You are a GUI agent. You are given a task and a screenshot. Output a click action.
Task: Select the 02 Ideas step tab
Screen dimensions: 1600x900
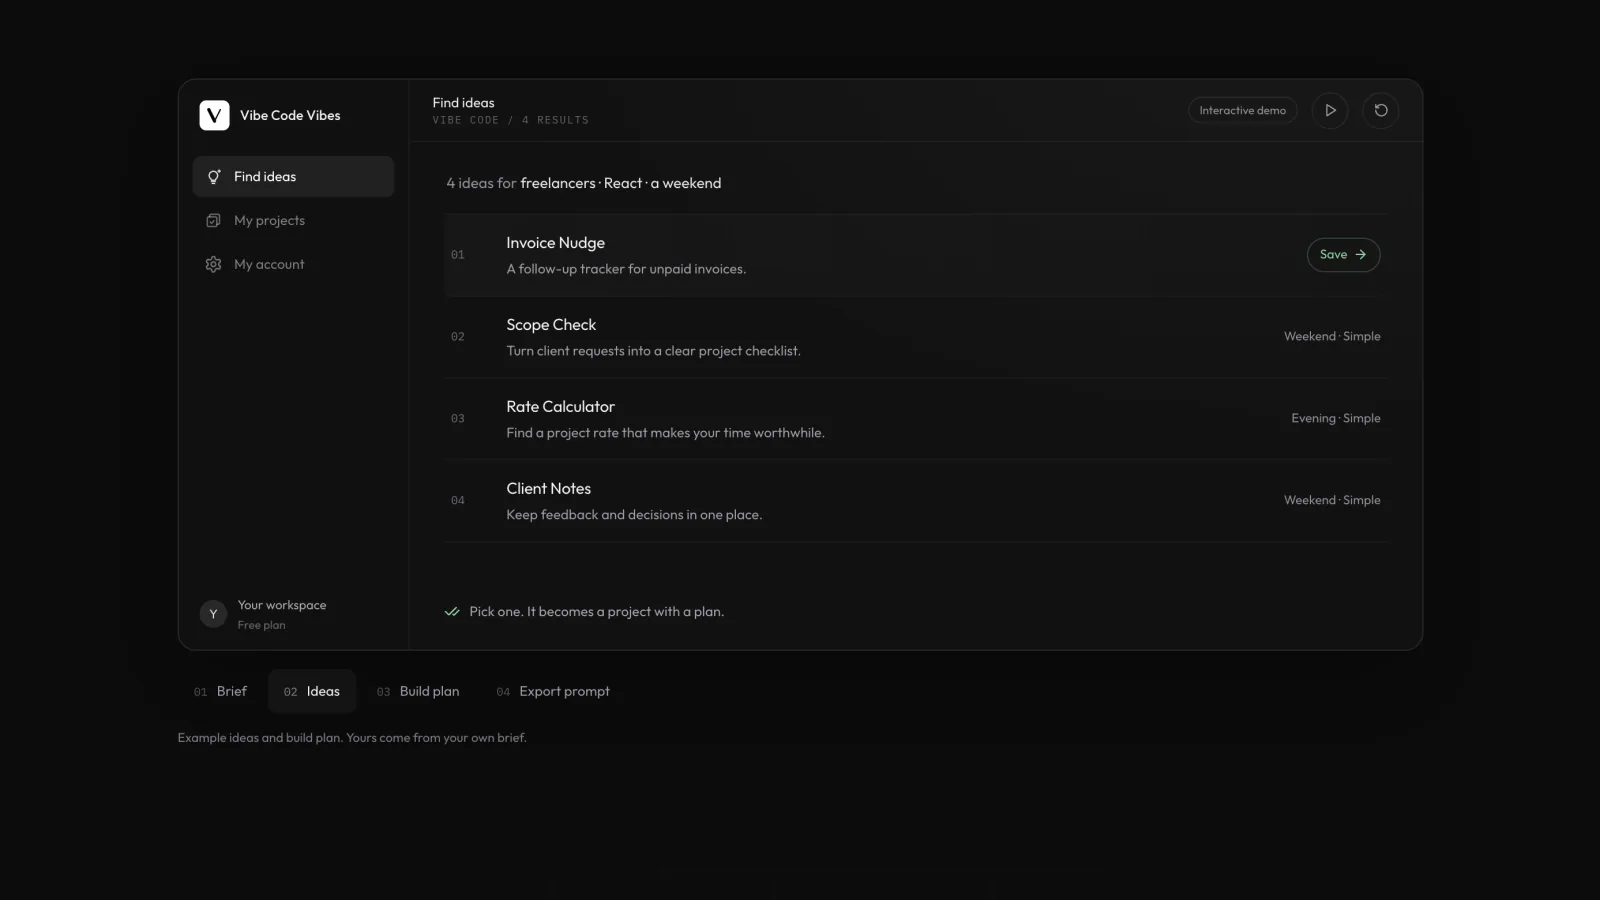coord(312,691)
